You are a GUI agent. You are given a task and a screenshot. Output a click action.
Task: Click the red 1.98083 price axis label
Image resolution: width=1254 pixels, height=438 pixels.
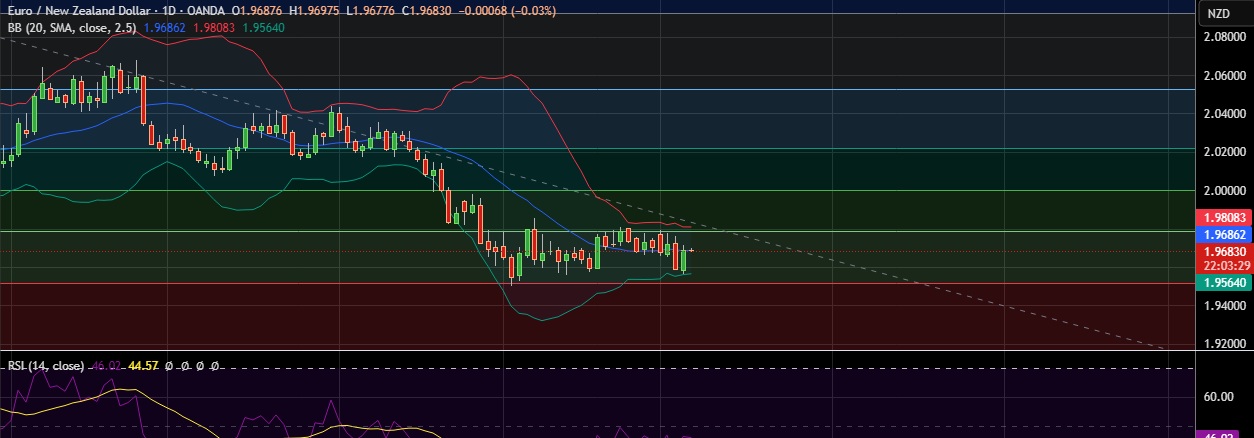(x=1224, y=217)
